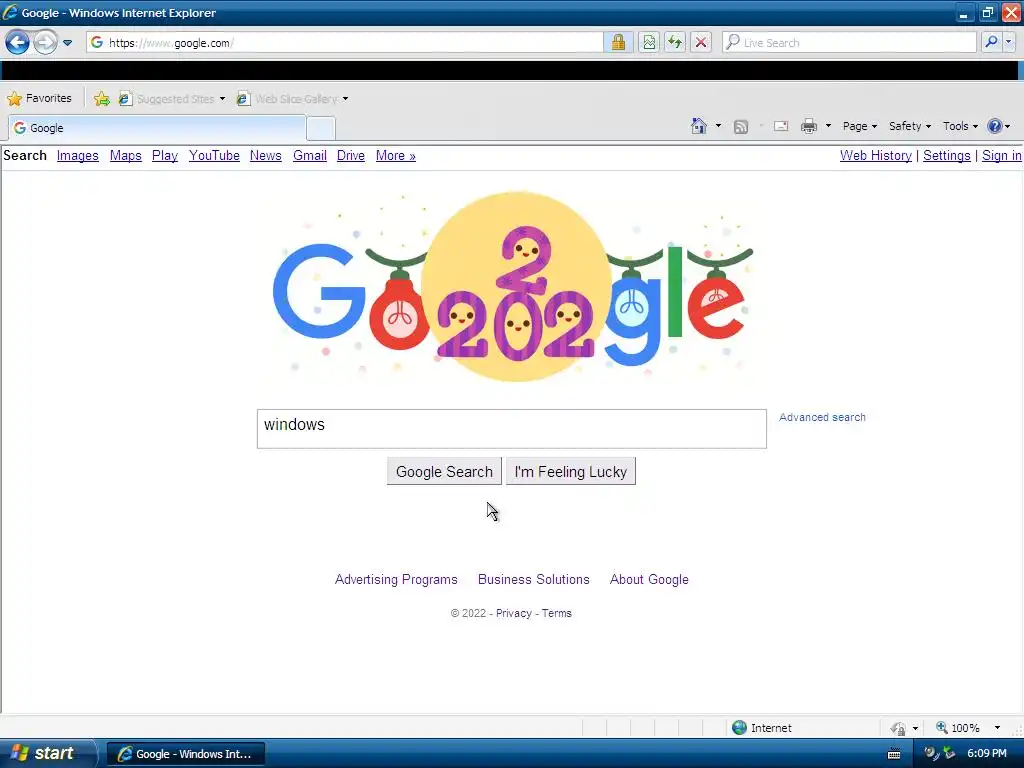Click the search field containing windows
Screen dimensions: 1024x768
click(x=511, y=429)
